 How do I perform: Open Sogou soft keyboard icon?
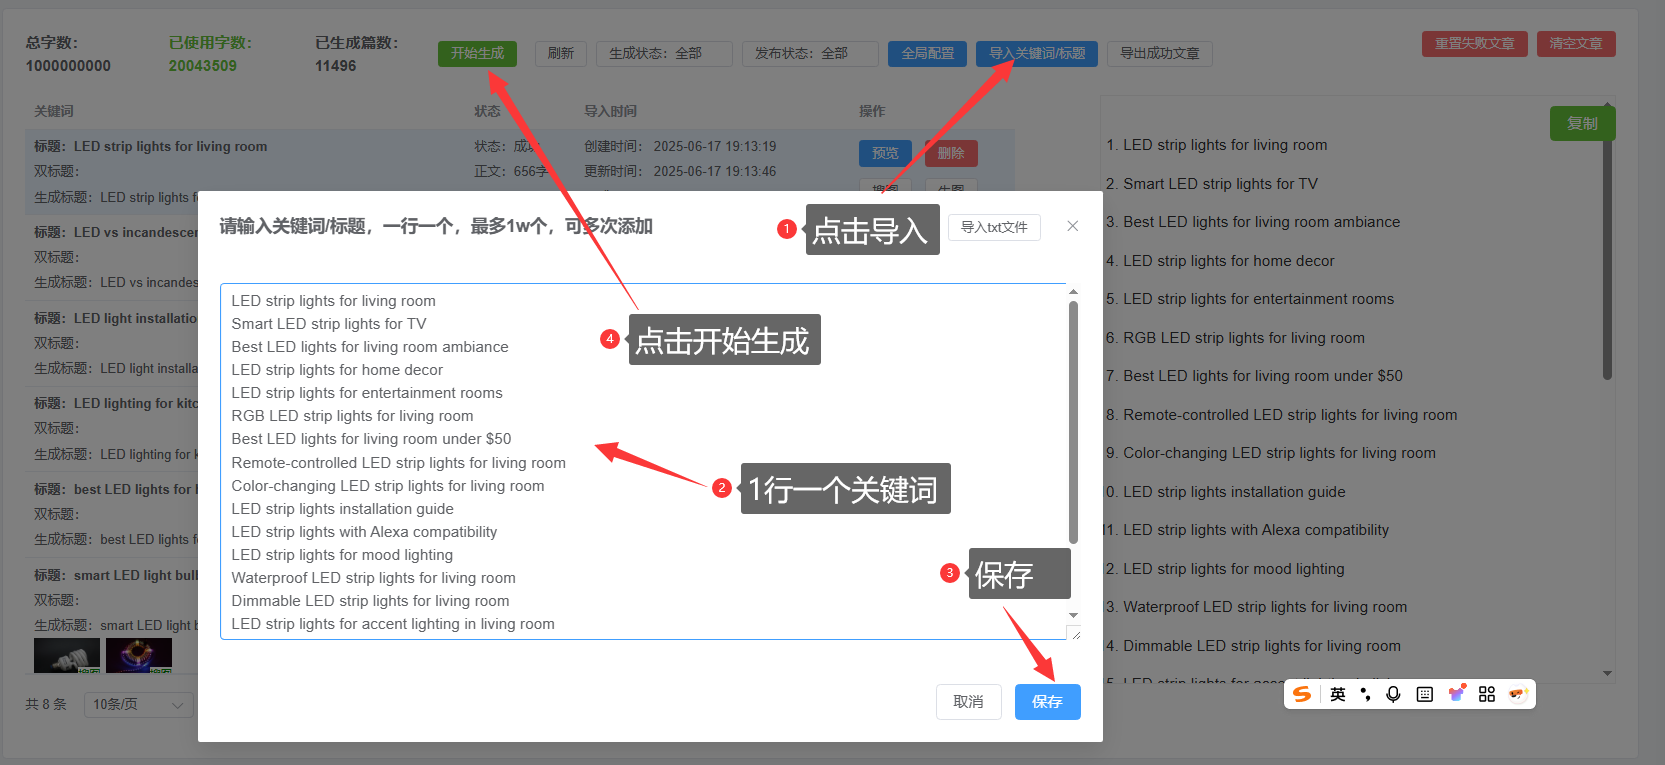tap(1425, 694)
